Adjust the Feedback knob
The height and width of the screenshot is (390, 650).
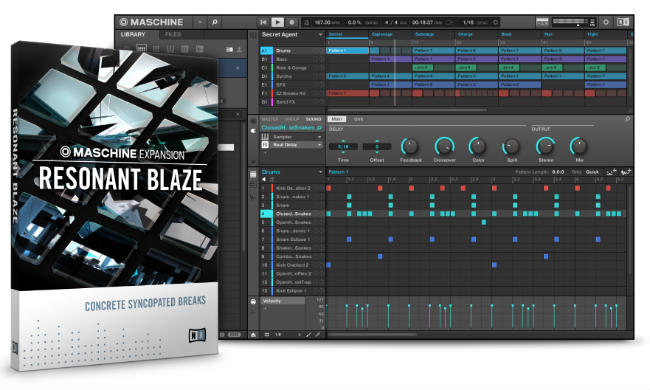click(410, 146)
